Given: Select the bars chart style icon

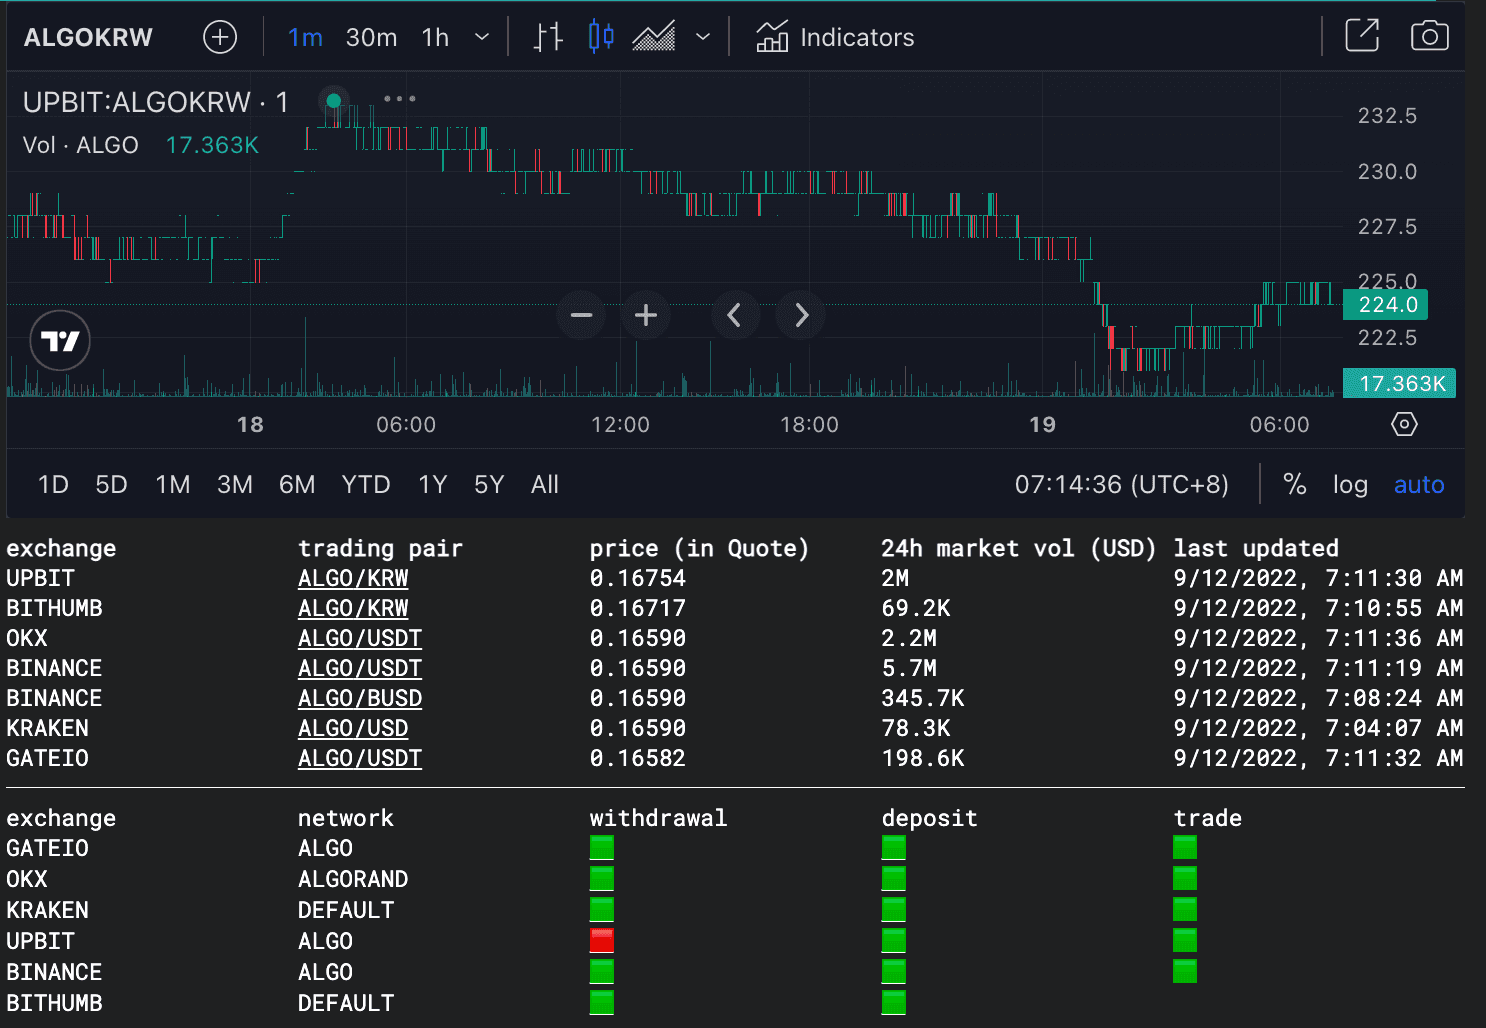Looking at the screenshot, I should 548,37.
